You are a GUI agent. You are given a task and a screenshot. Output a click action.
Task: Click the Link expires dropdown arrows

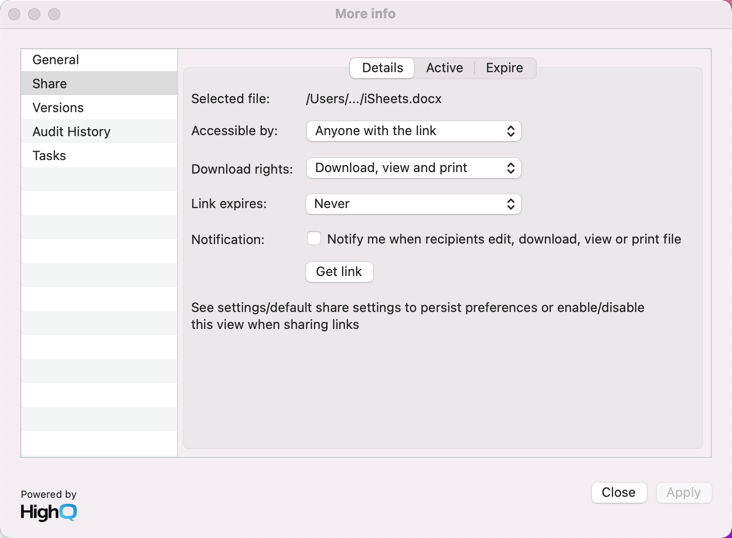click(511, 204)
